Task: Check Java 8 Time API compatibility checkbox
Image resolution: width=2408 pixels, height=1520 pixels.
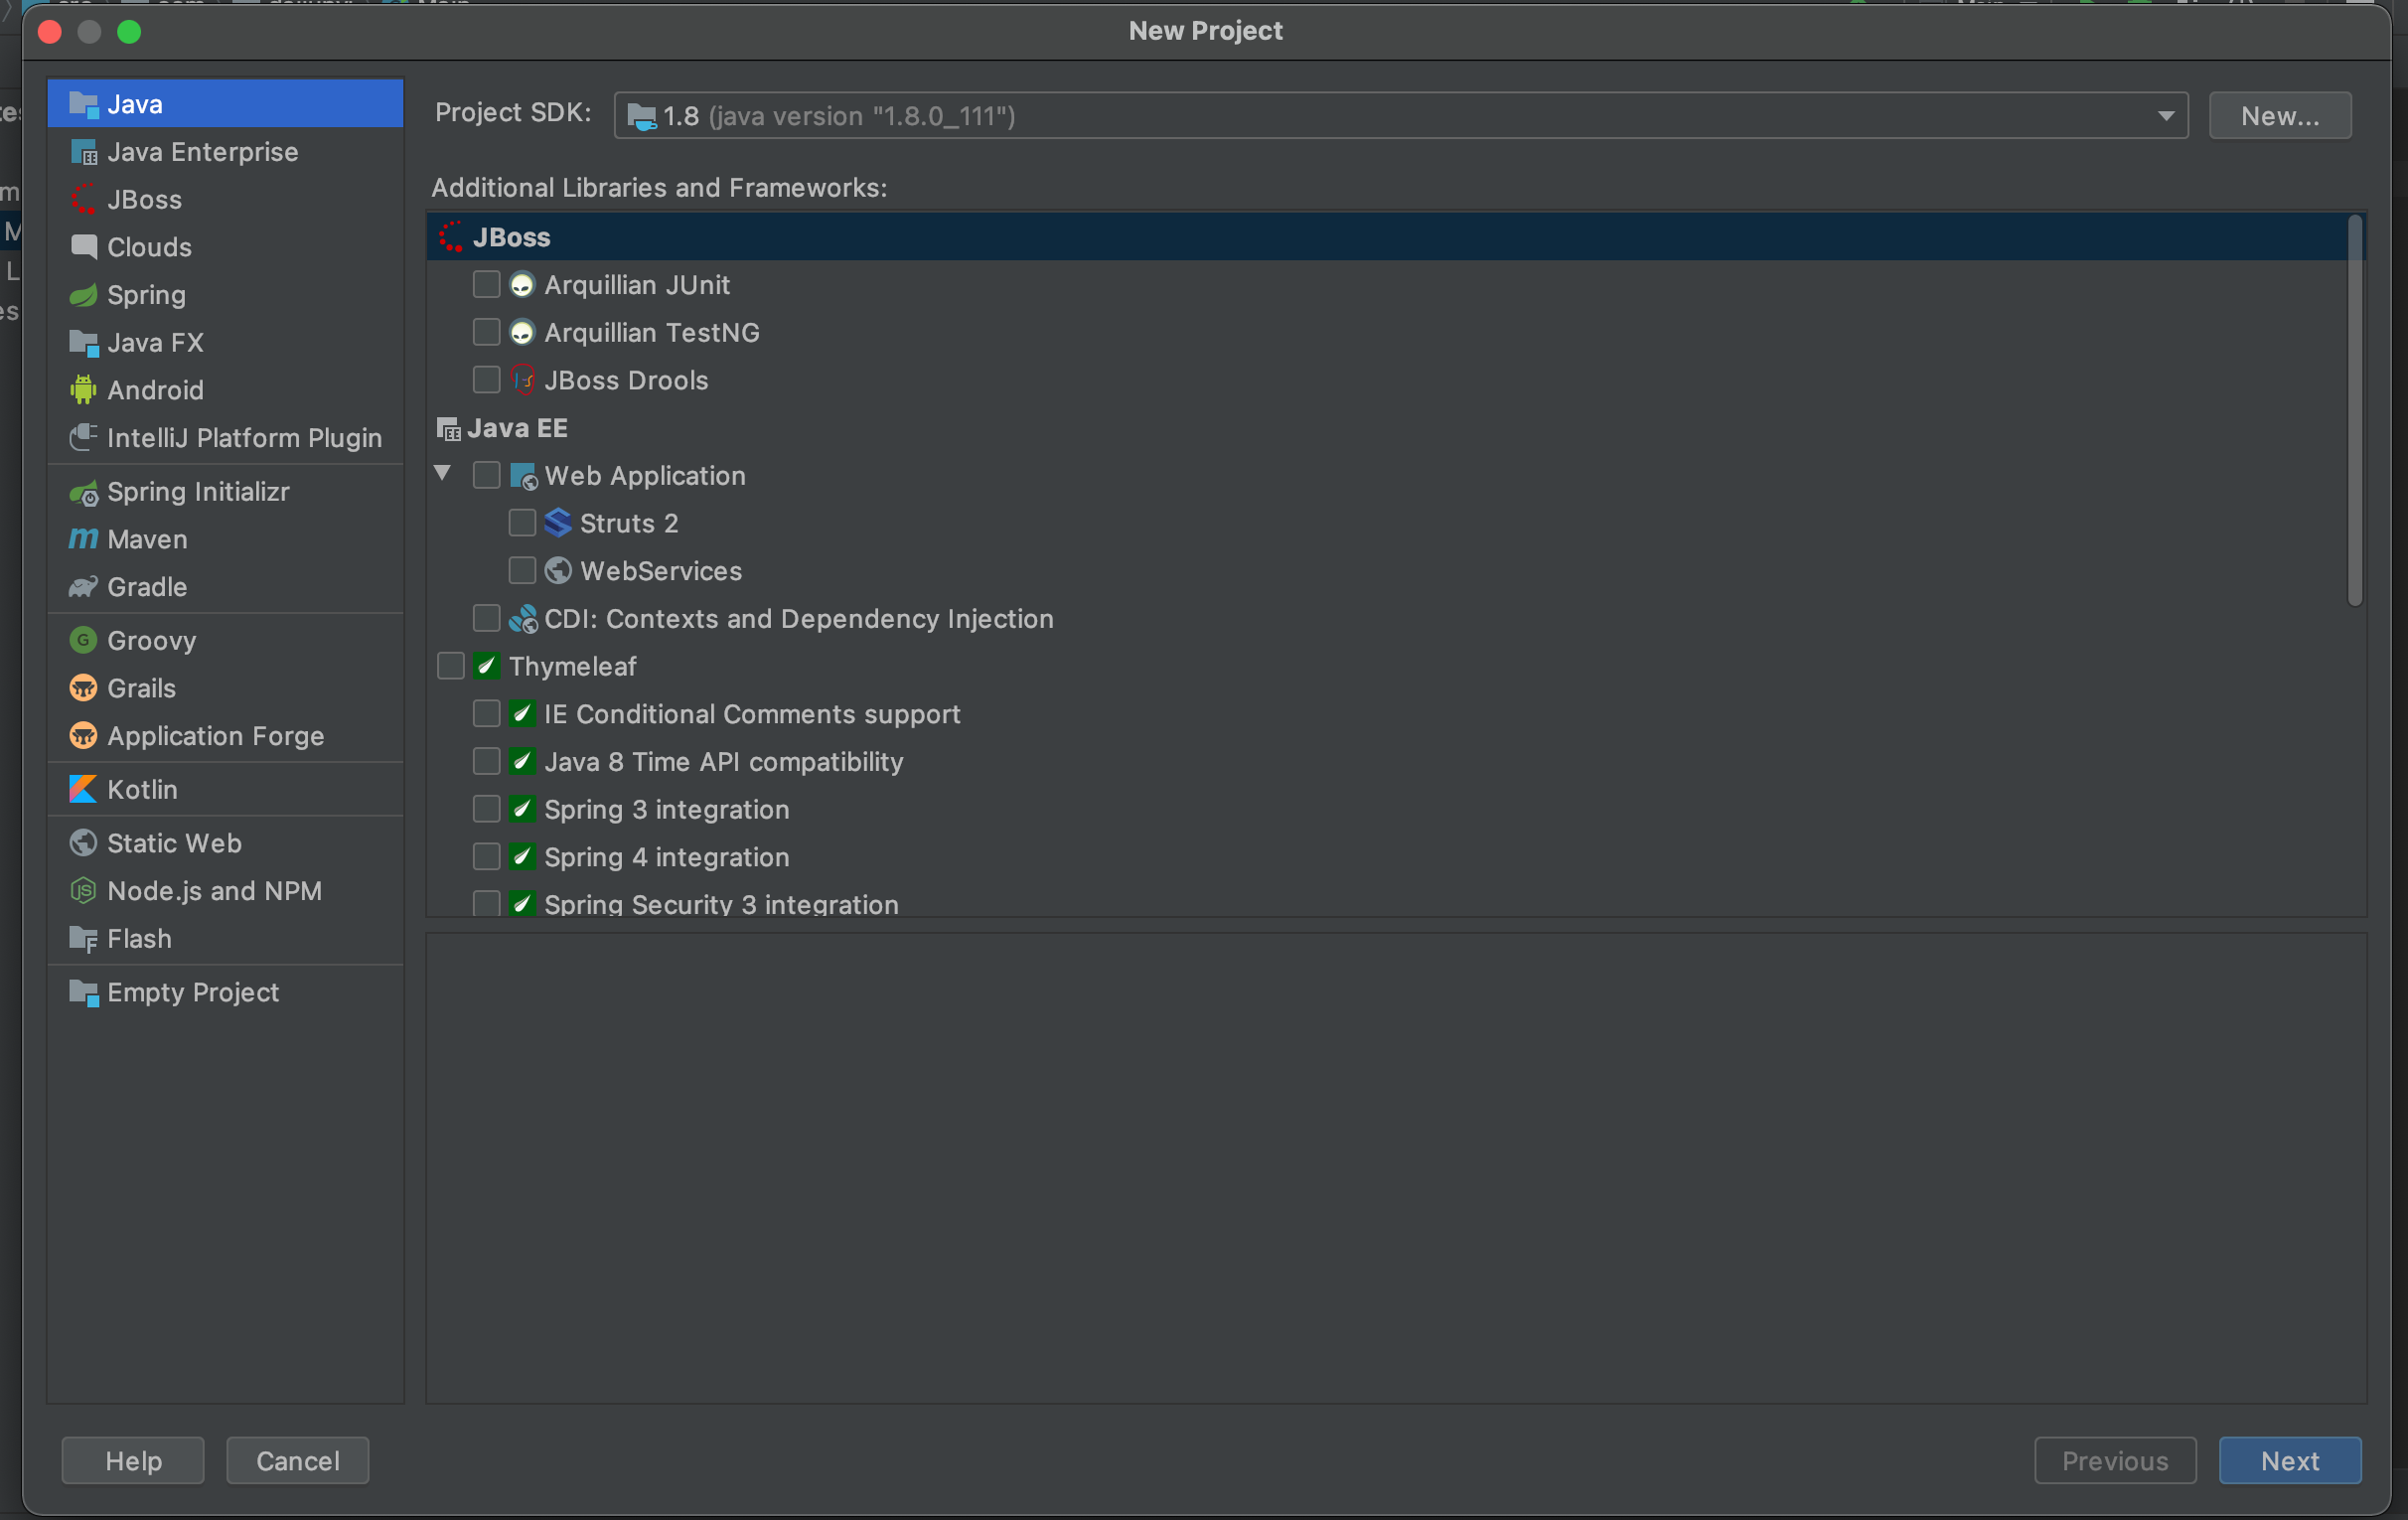Action: [x=486, y=761]
